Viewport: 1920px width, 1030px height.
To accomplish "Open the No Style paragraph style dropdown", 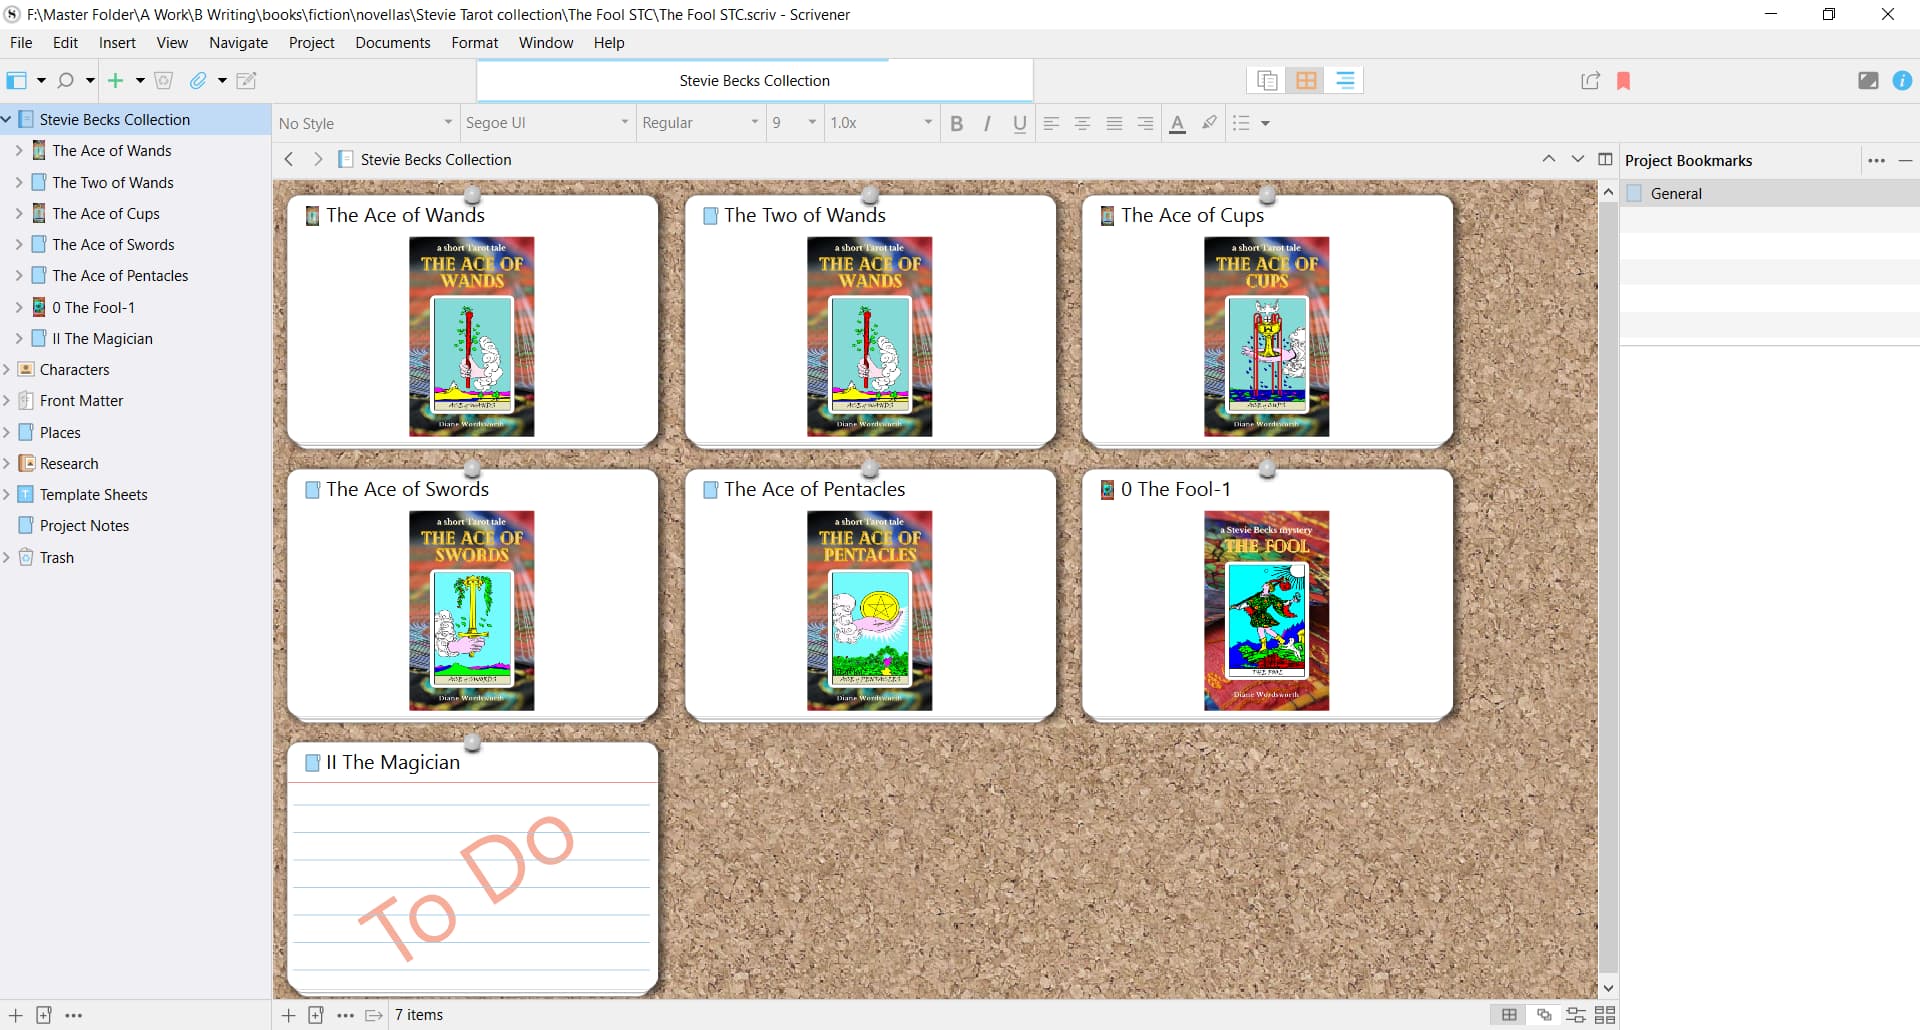I will click(x=366, y=123).
